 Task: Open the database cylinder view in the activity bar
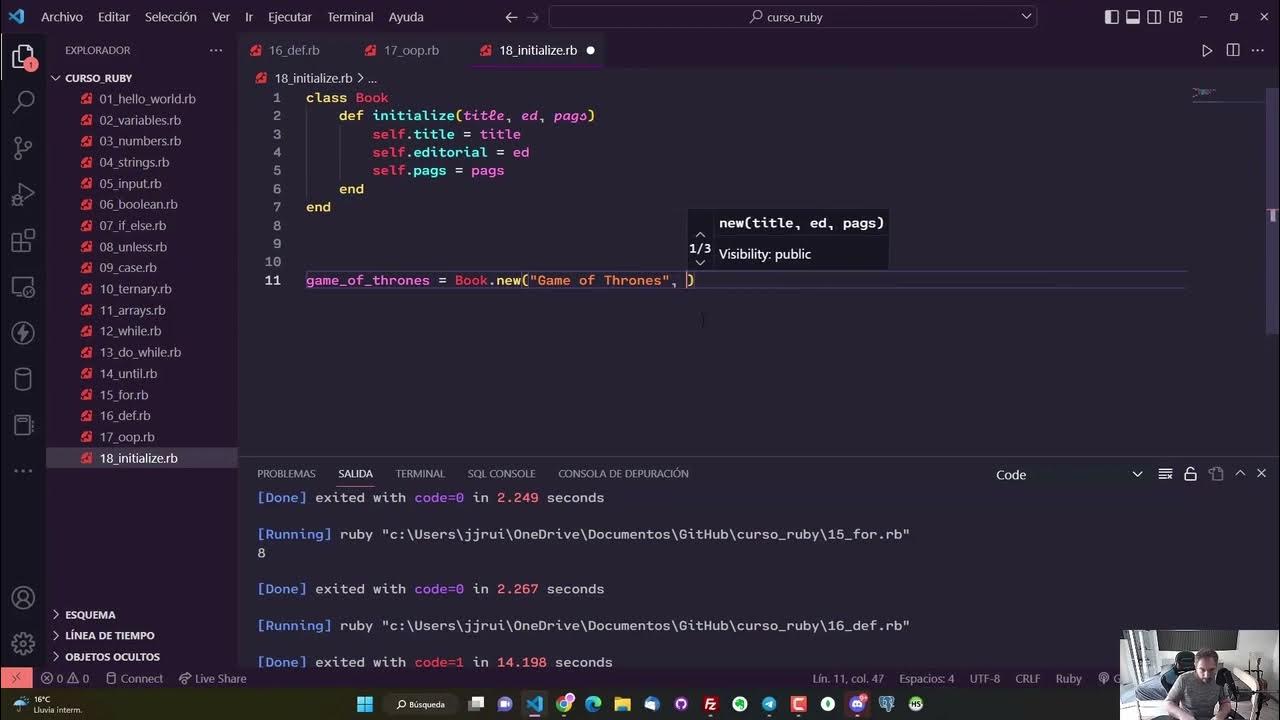[23, 379]
